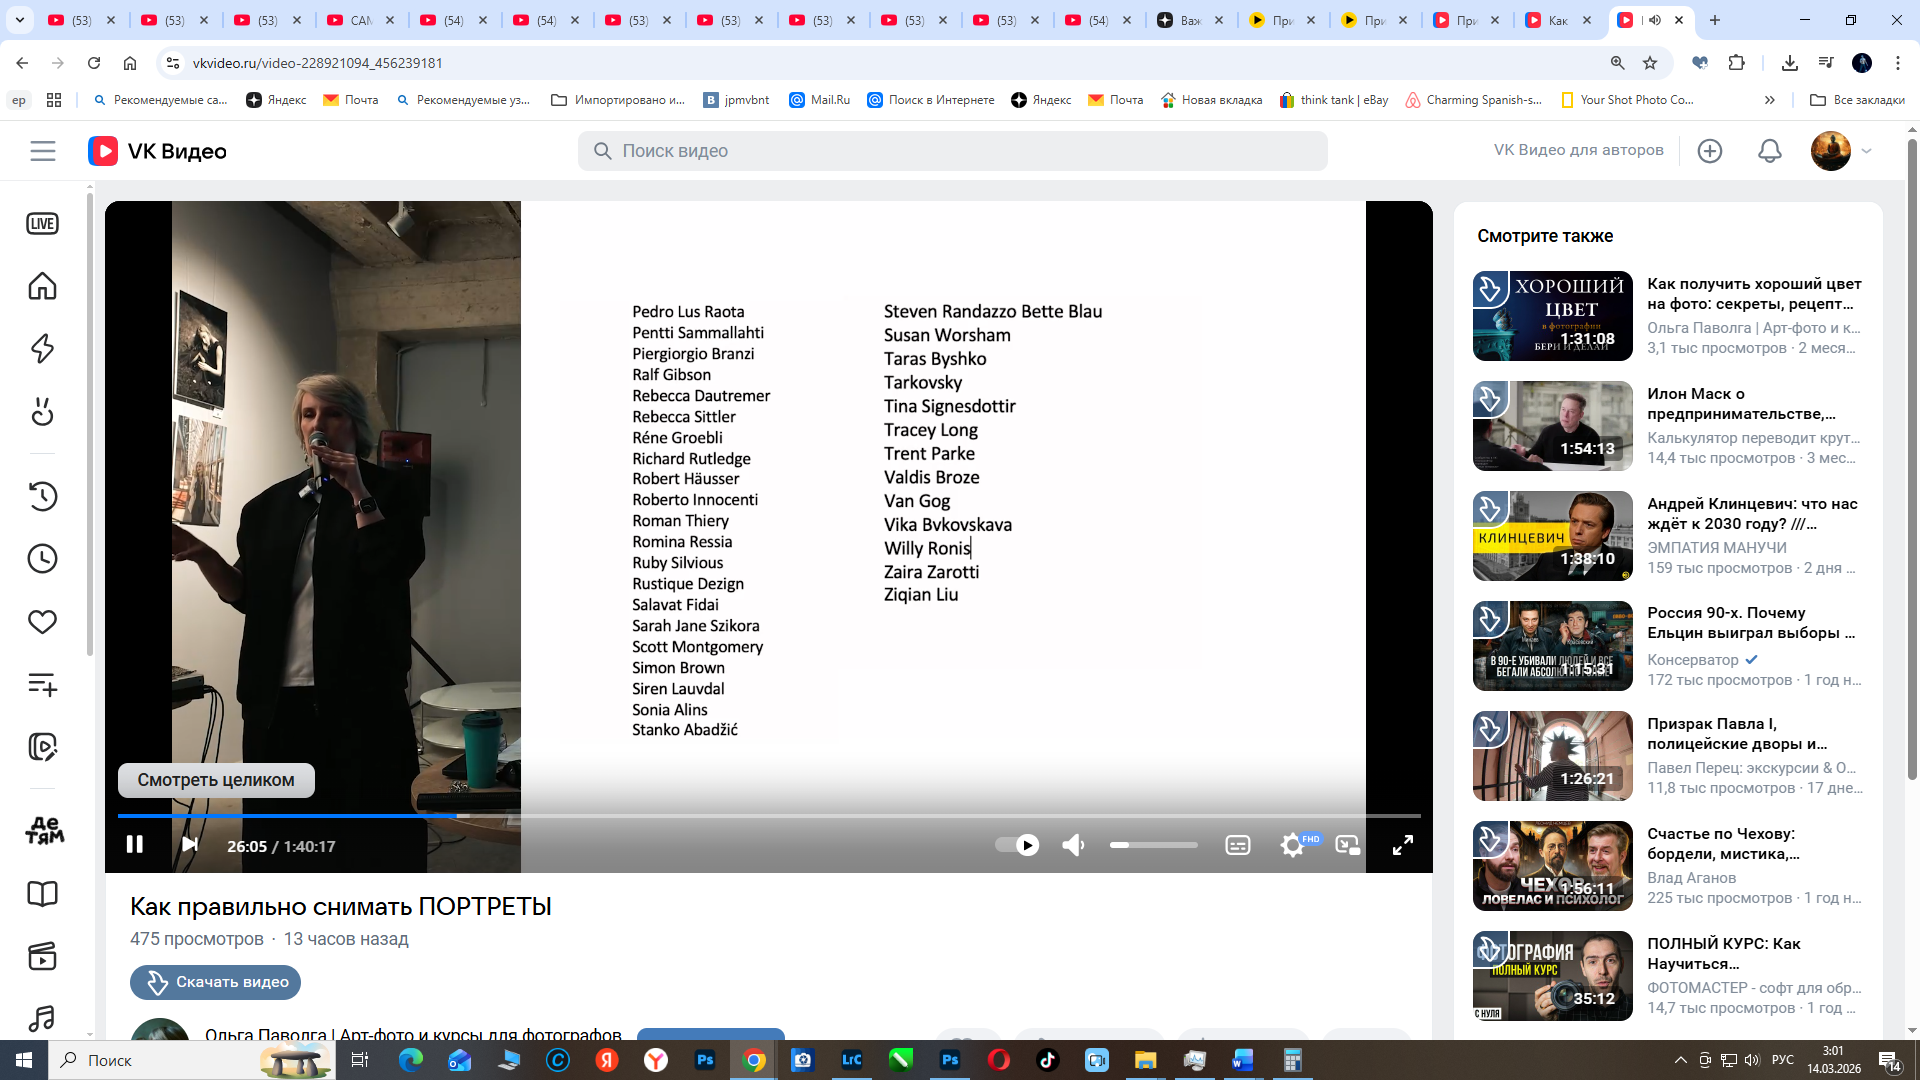Click the add video plus icon

pos(1709,151)
